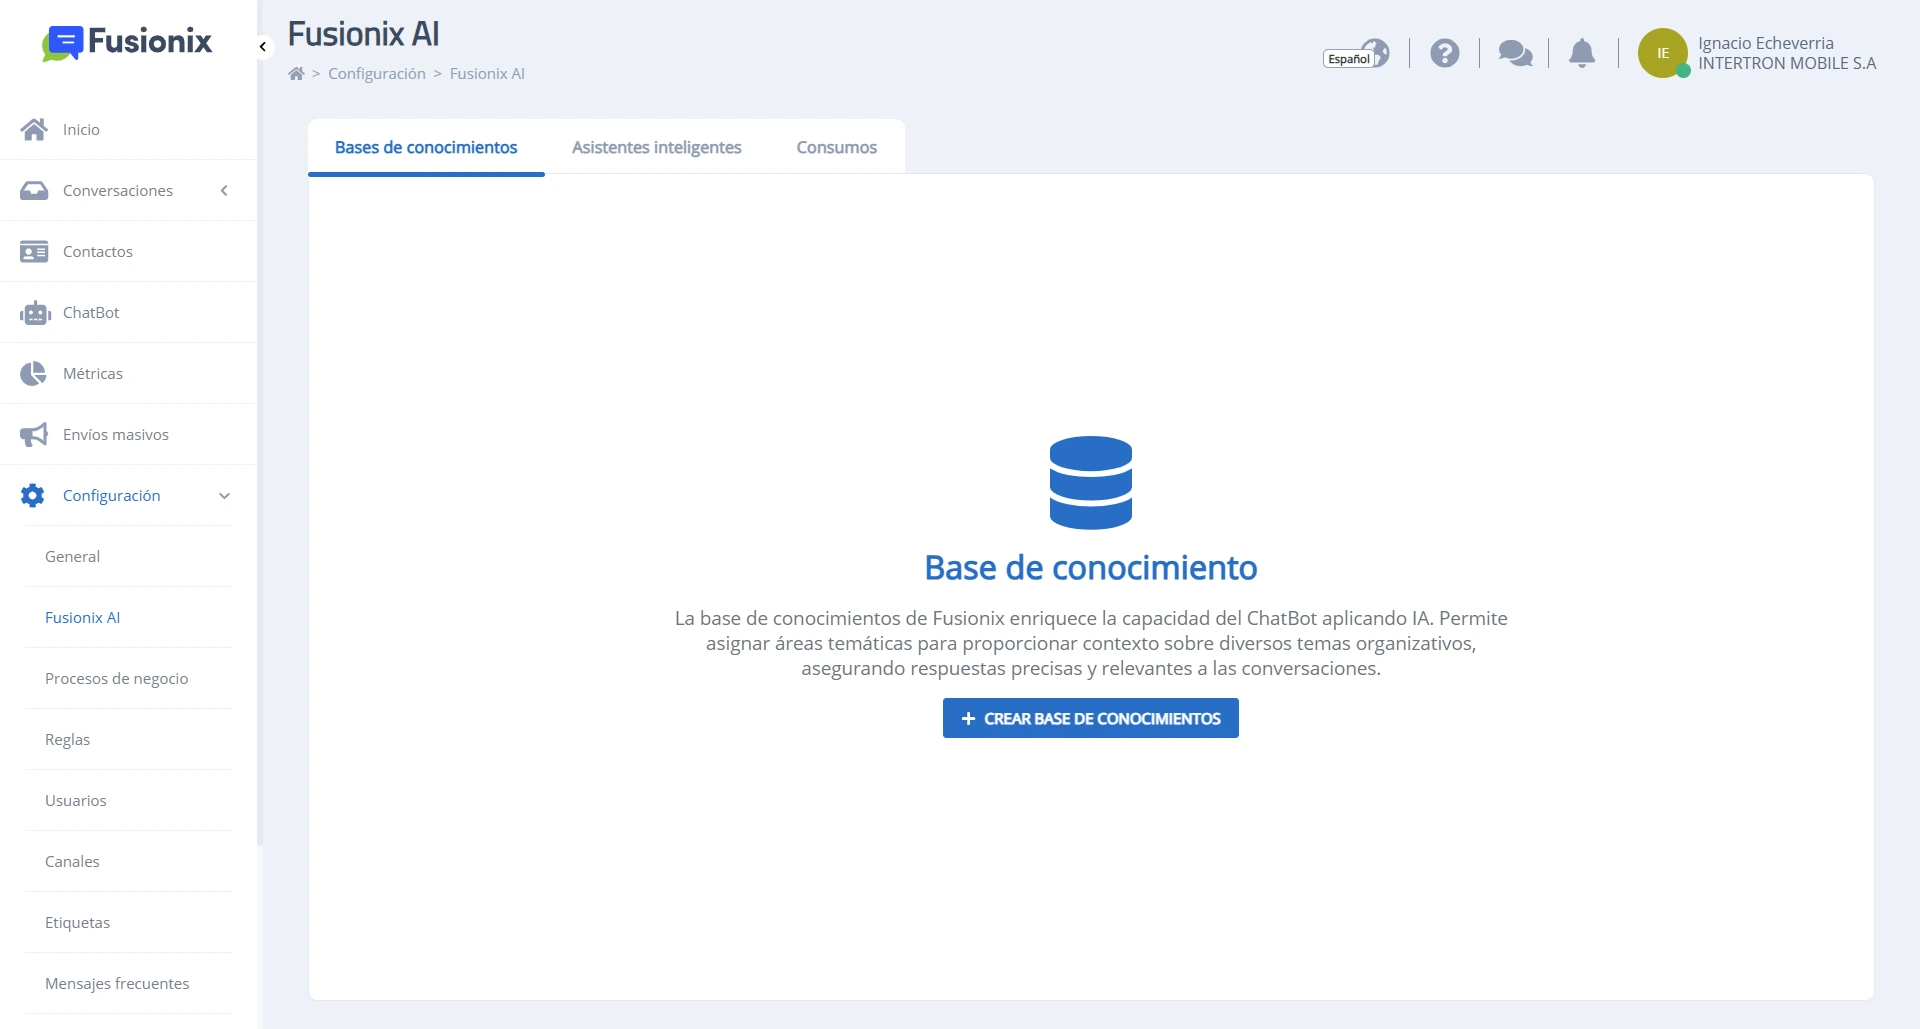Open Inicio via the home icon

click(34, 129)
